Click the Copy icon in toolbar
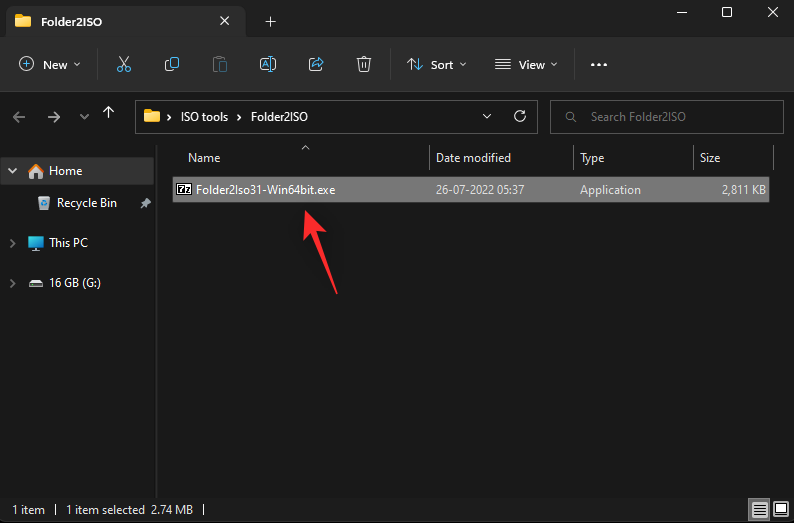 pos(172,64)
